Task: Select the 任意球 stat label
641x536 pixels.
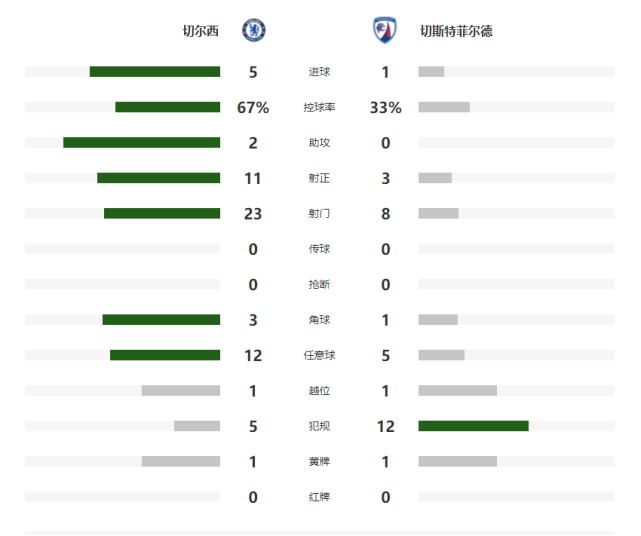Action: 320,355
